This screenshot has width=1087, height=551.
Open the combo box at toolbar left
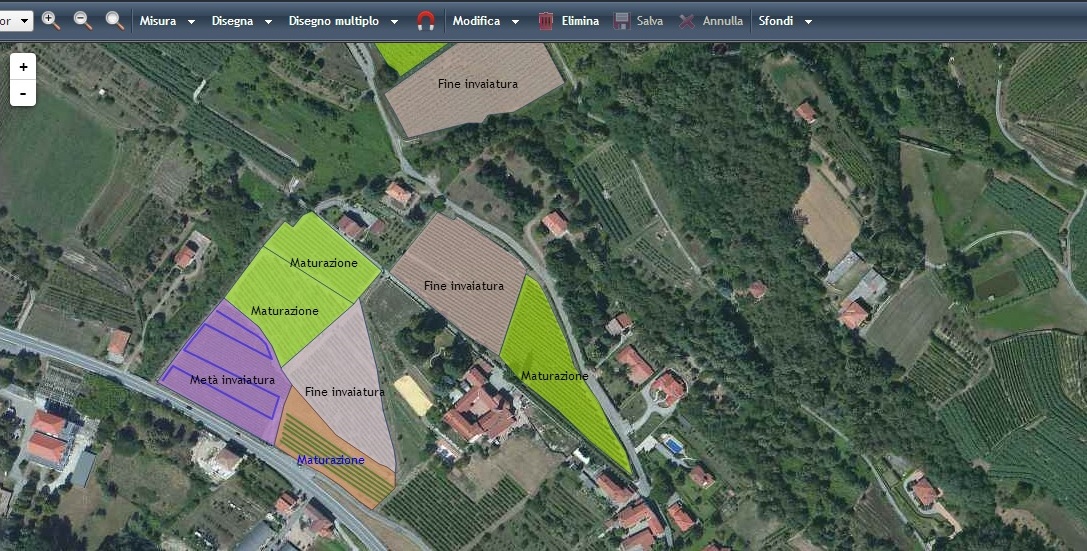point(16,21)
